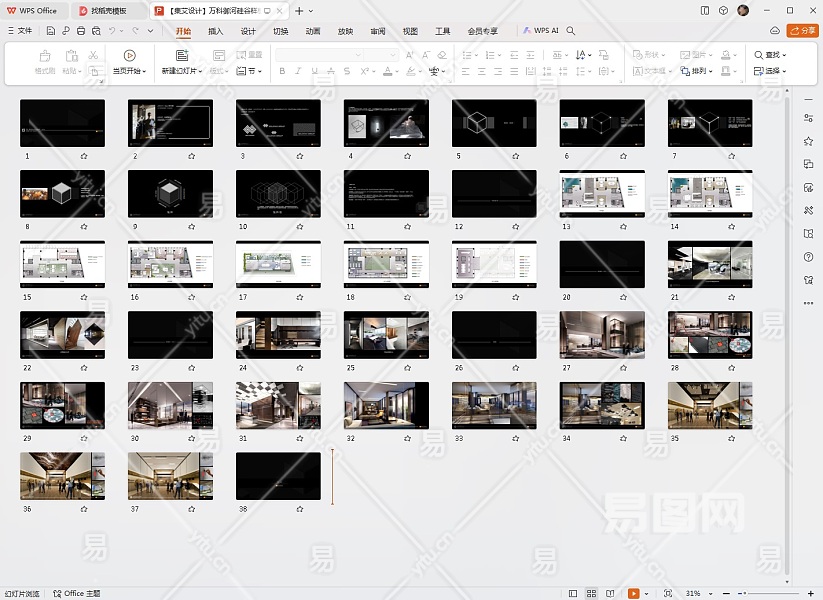Expand slideshow play options arrow in status bar
Viewport: 823px width, 600px height.
(x=647, y=593)
